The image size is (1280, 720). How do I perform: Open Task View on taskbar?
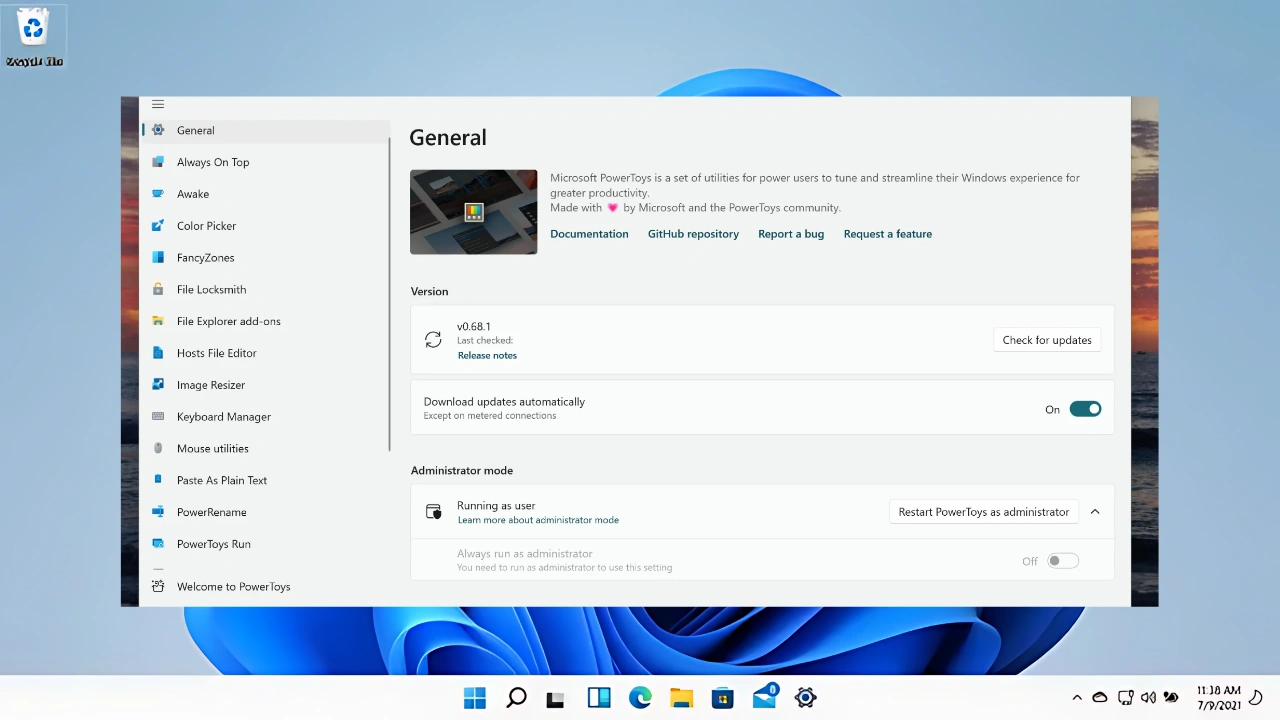coord(556,698)
